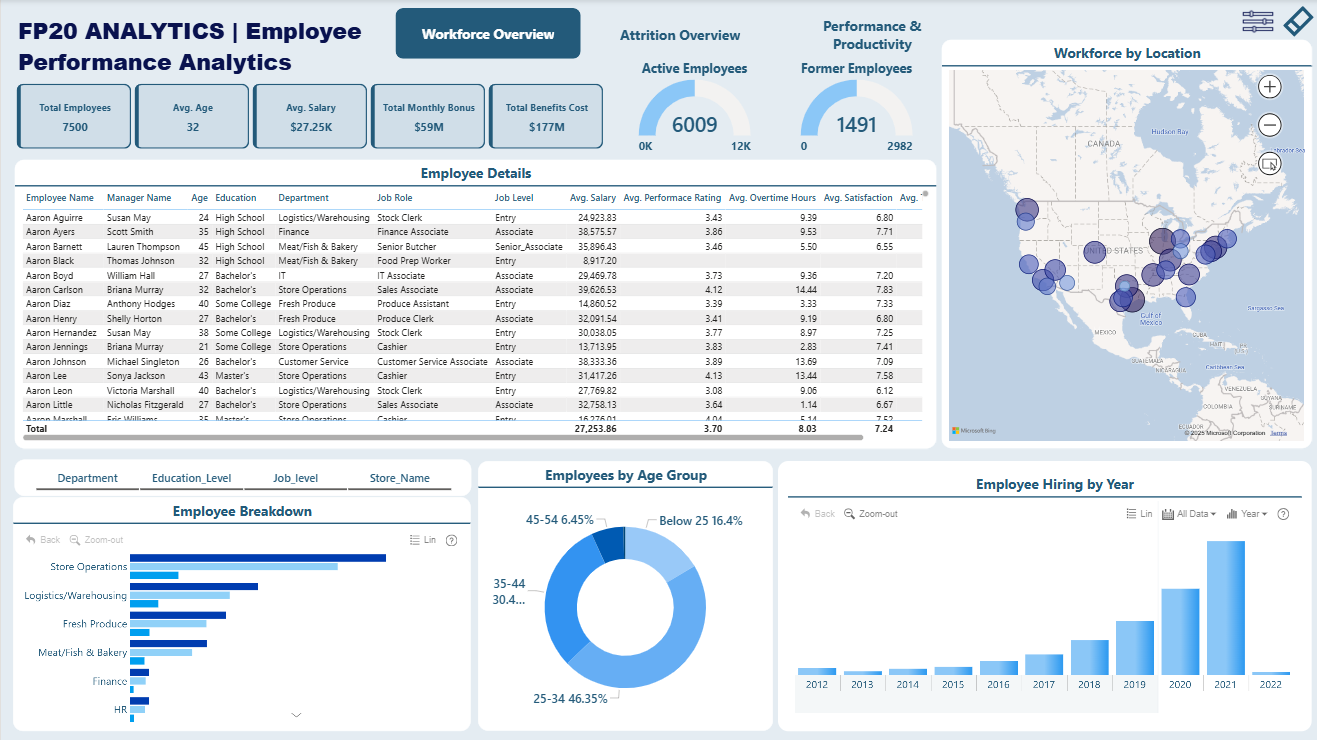Toggle Lin scale in Hiring by Year chart

coord(1139,514)
